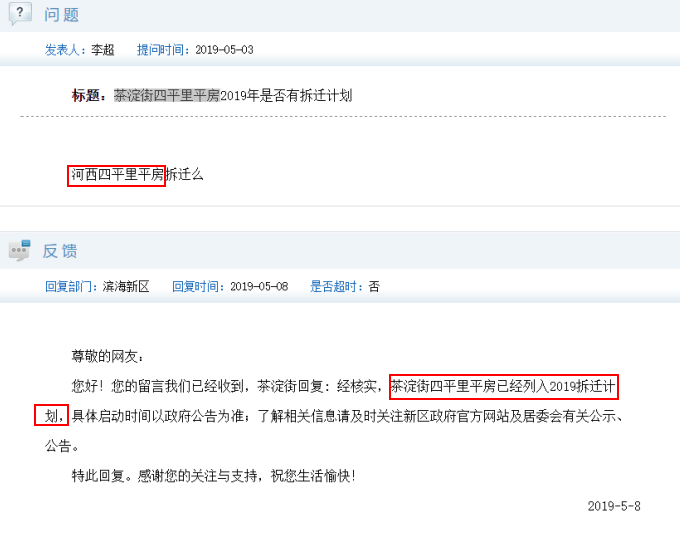Click the feedback chat bubbles icon
Viewport: 680px width, 551px height.
[20, 250]
